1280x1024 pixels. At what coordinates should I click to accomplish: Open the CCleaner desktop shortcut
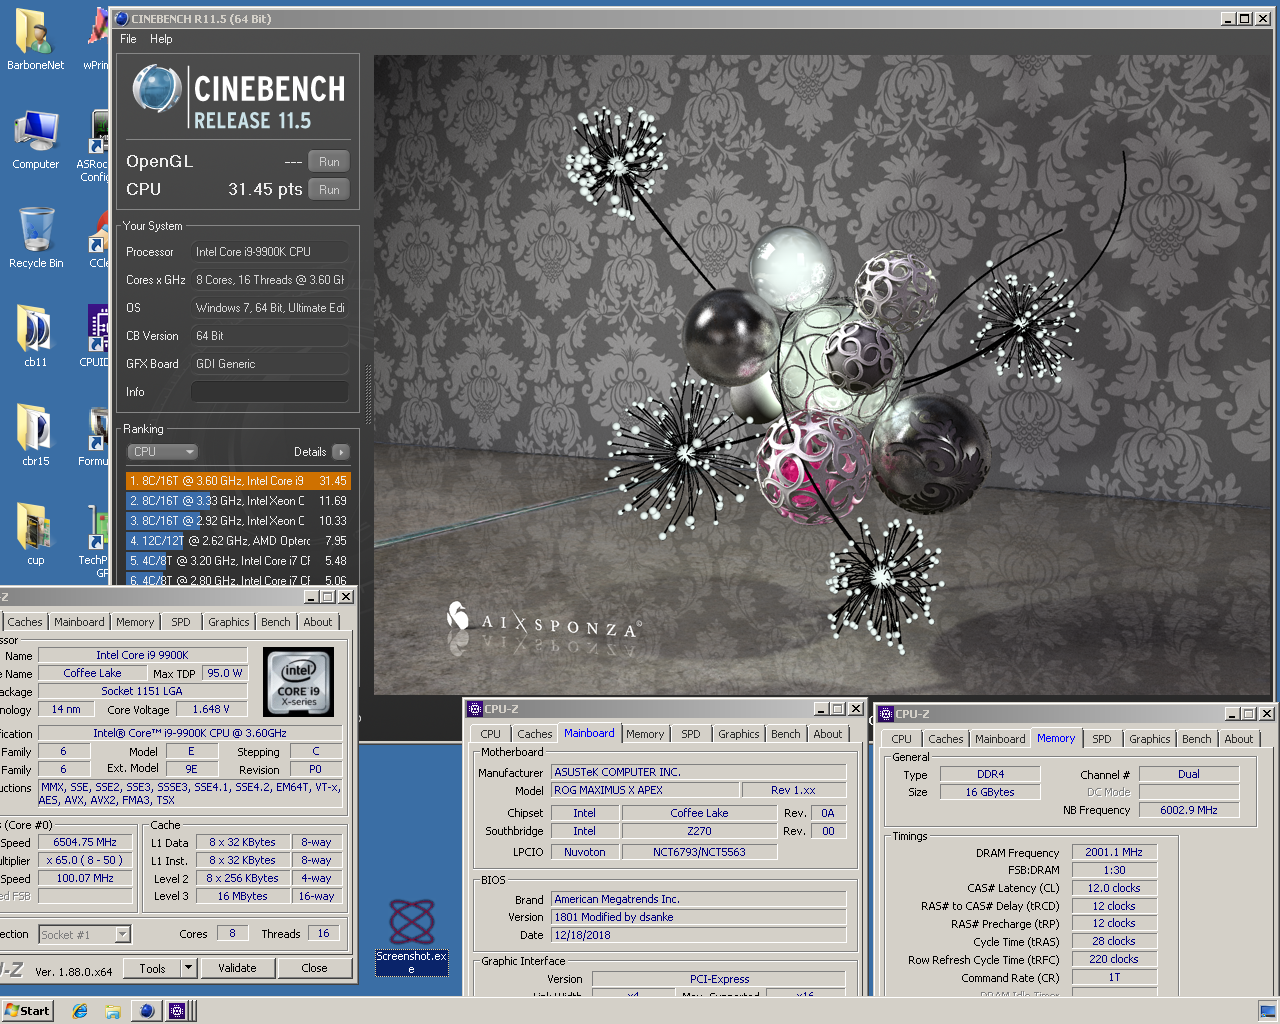(98, 238)
